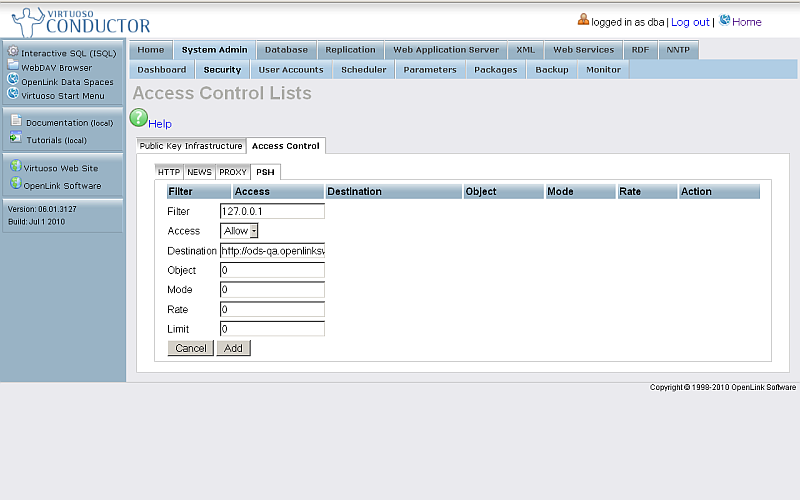The image size is (800, 500).
Task: Click the Mode input field
Action: (x=272, y=290)
